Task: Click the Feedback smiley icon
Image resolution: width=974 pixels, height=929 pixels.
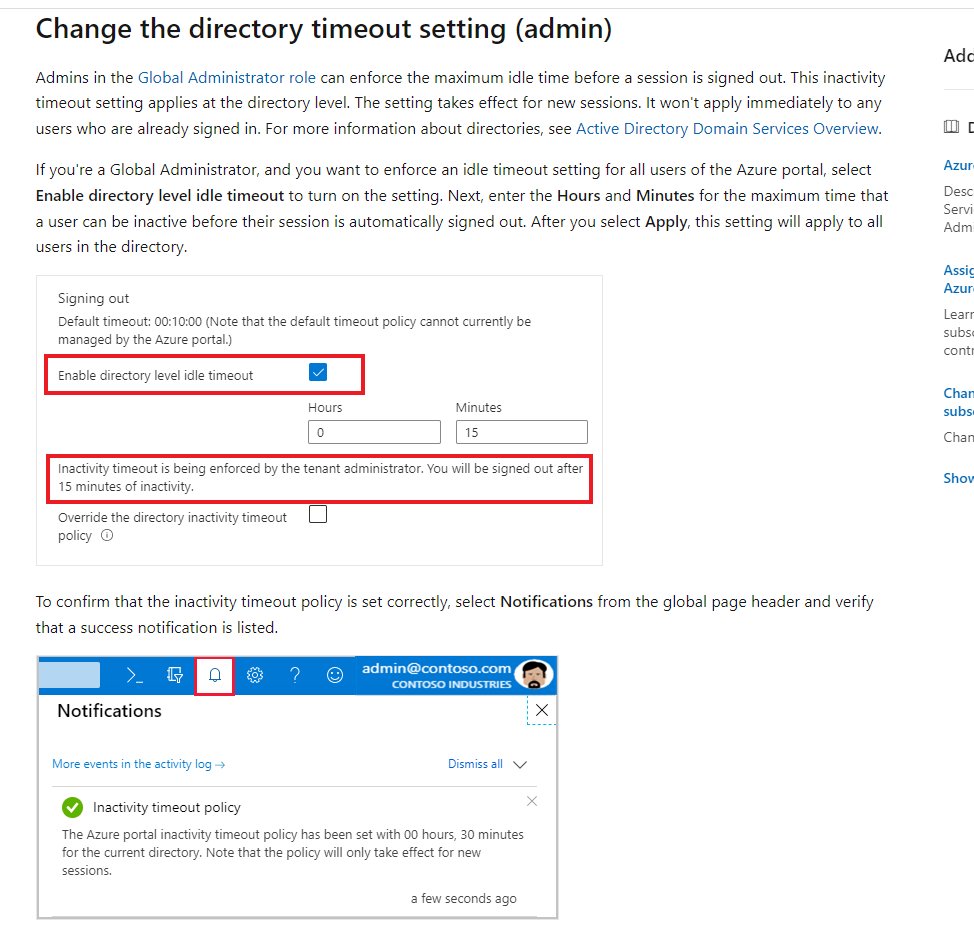Action: [335, 675]
